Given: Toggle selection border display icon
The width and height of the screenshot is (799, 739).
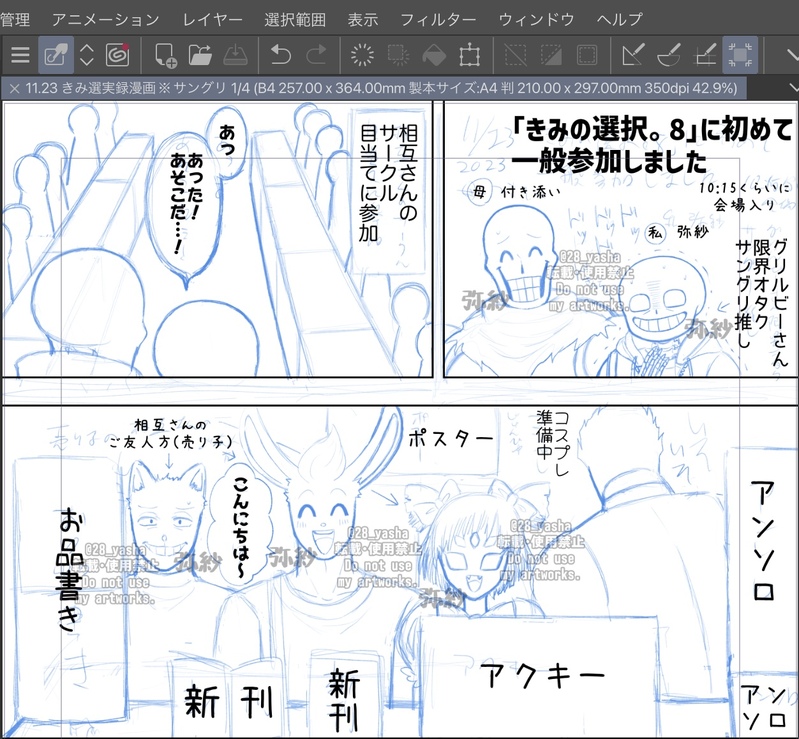Looking at the screenshot, I should tap(587, 55).
